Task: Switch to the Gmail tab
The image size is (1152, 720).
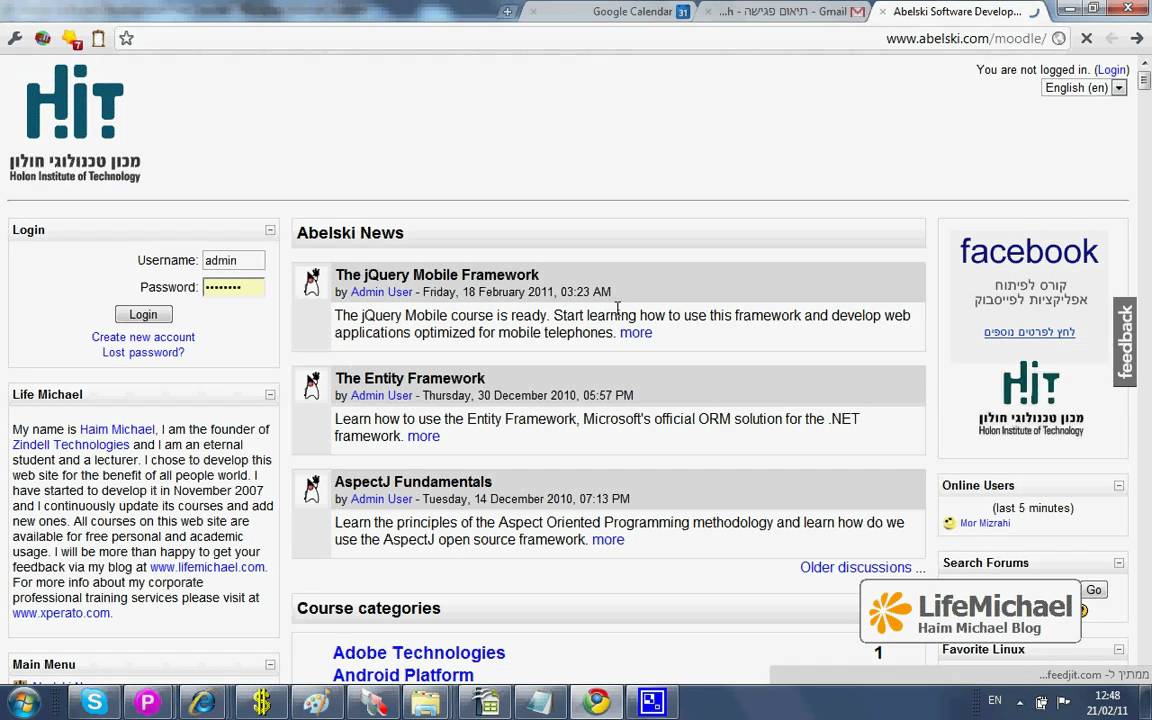Action: point(785,12)
